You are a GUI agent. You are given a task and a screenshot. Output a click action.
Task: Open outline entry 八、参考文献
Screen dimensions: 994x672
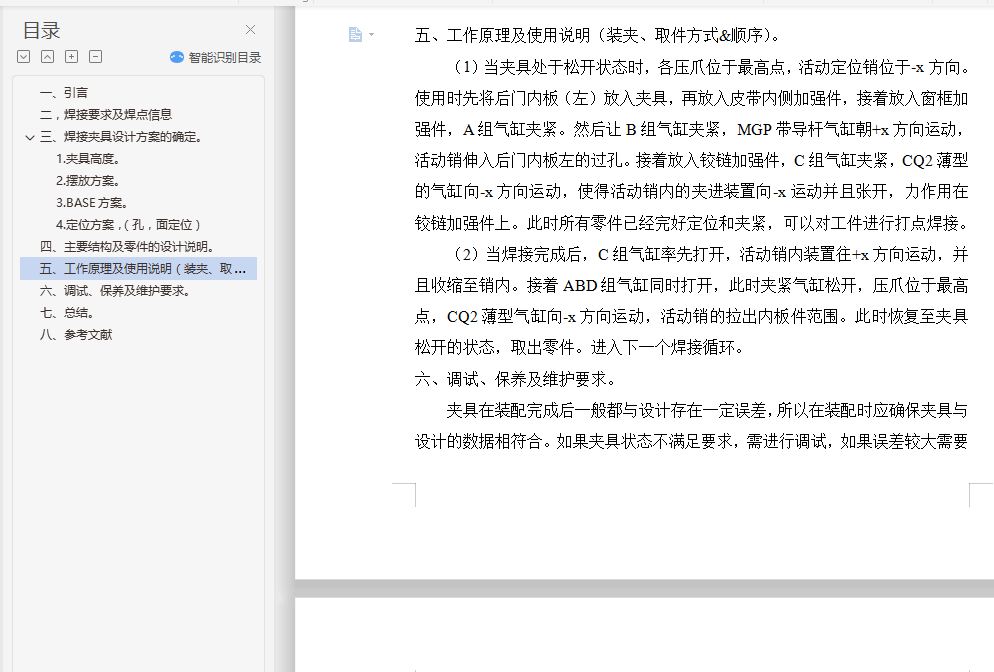tap(76, 335)
